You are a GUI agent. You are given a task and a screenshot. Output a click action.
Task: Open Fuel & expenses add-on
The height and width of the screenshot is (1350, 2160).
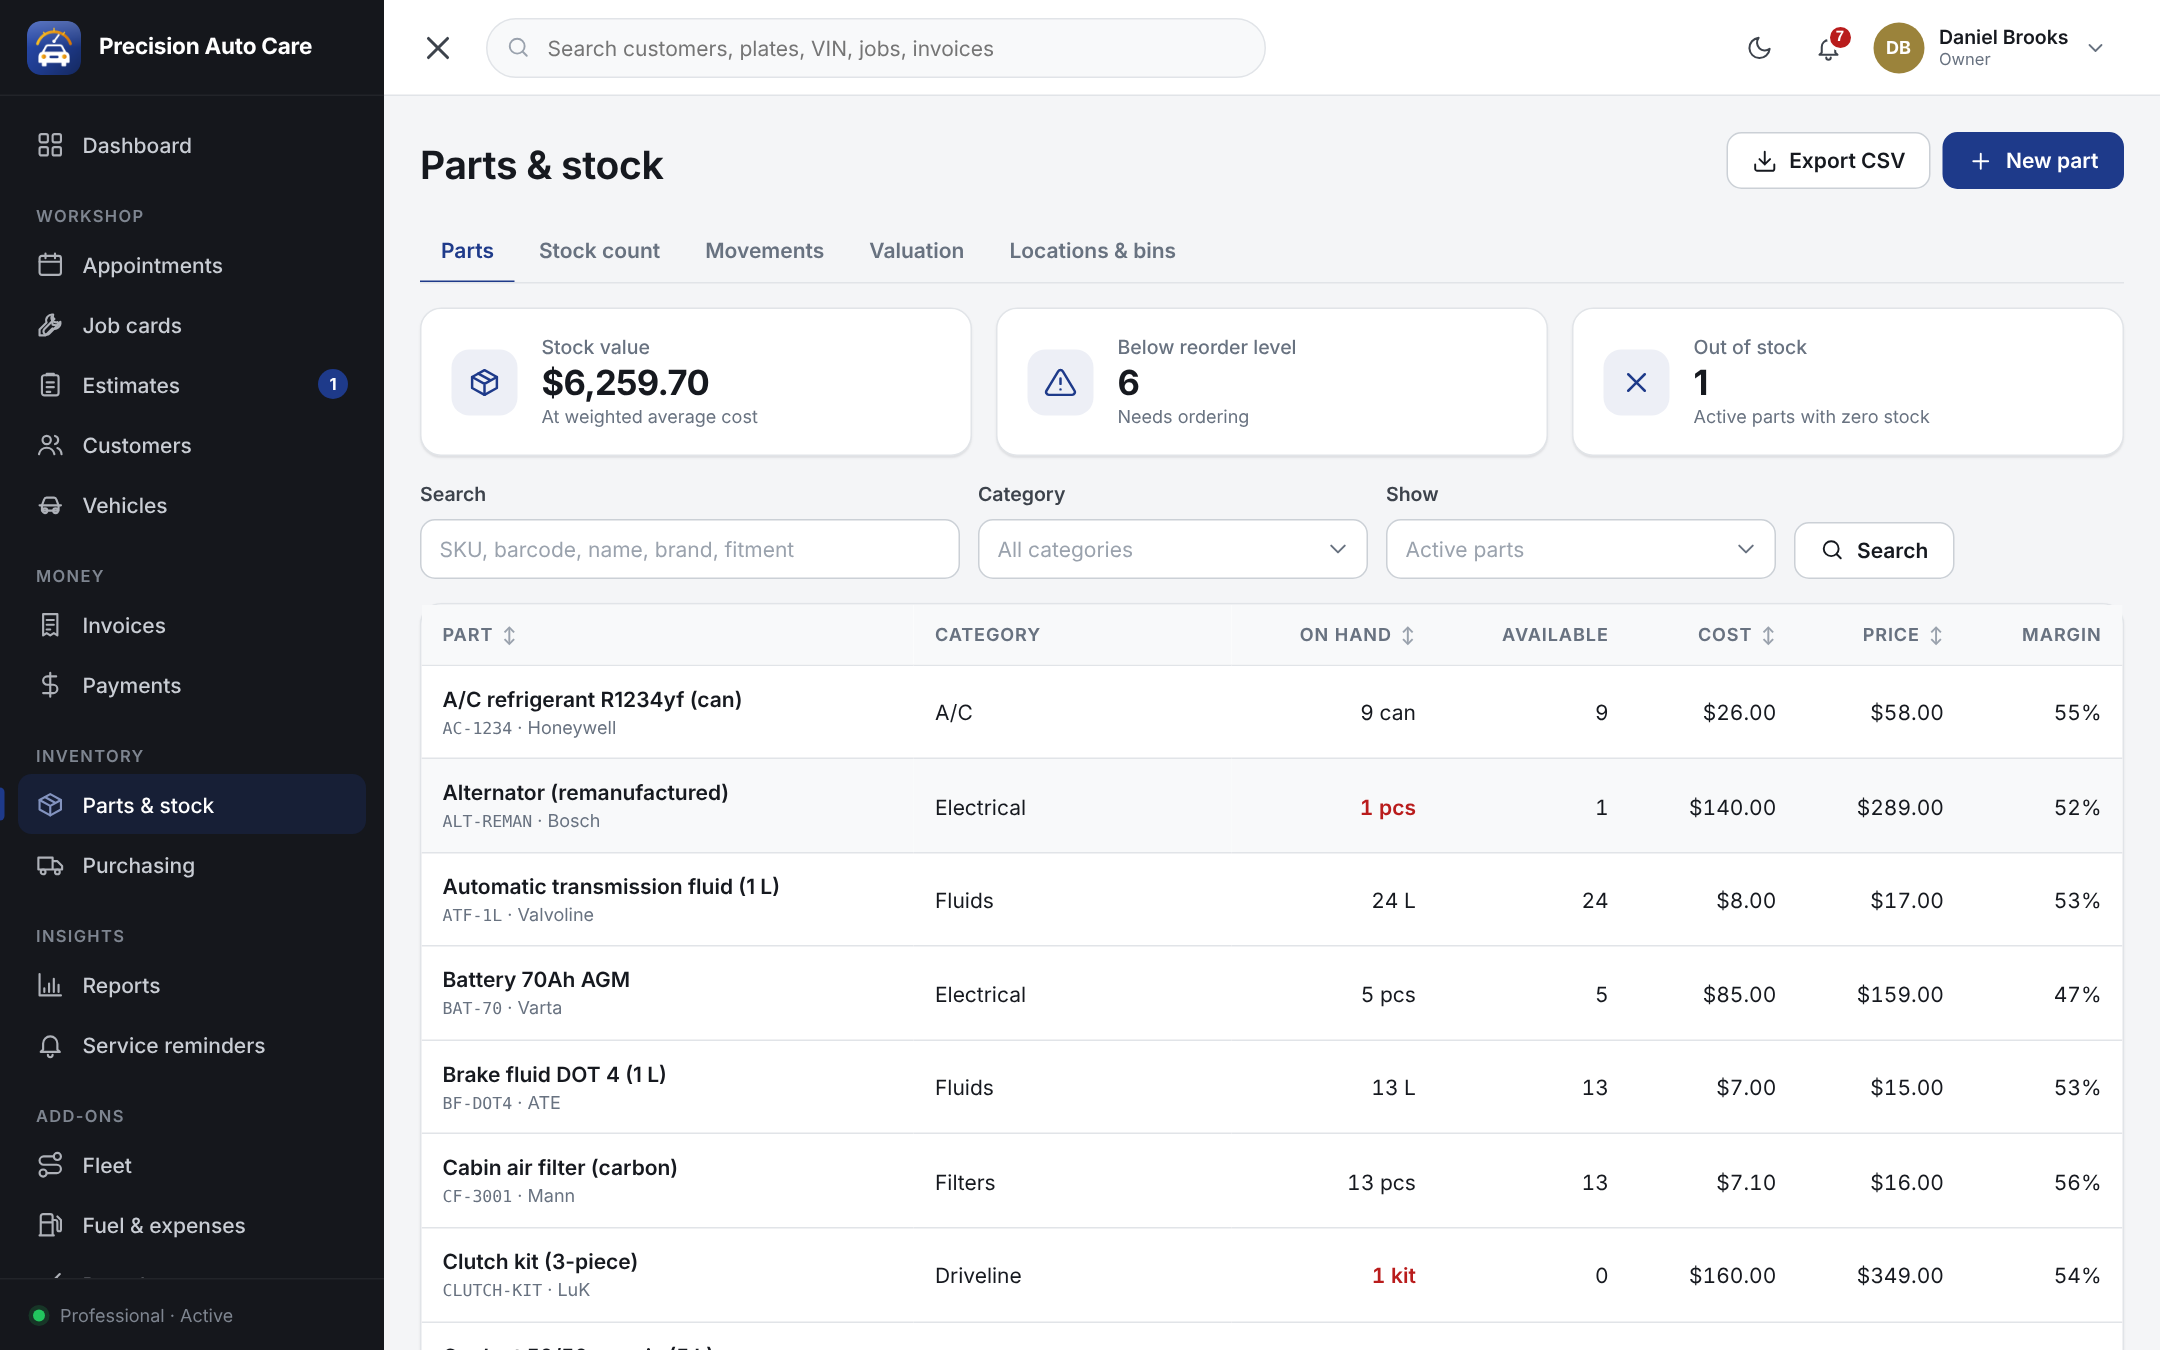[x=192, y=1225]
